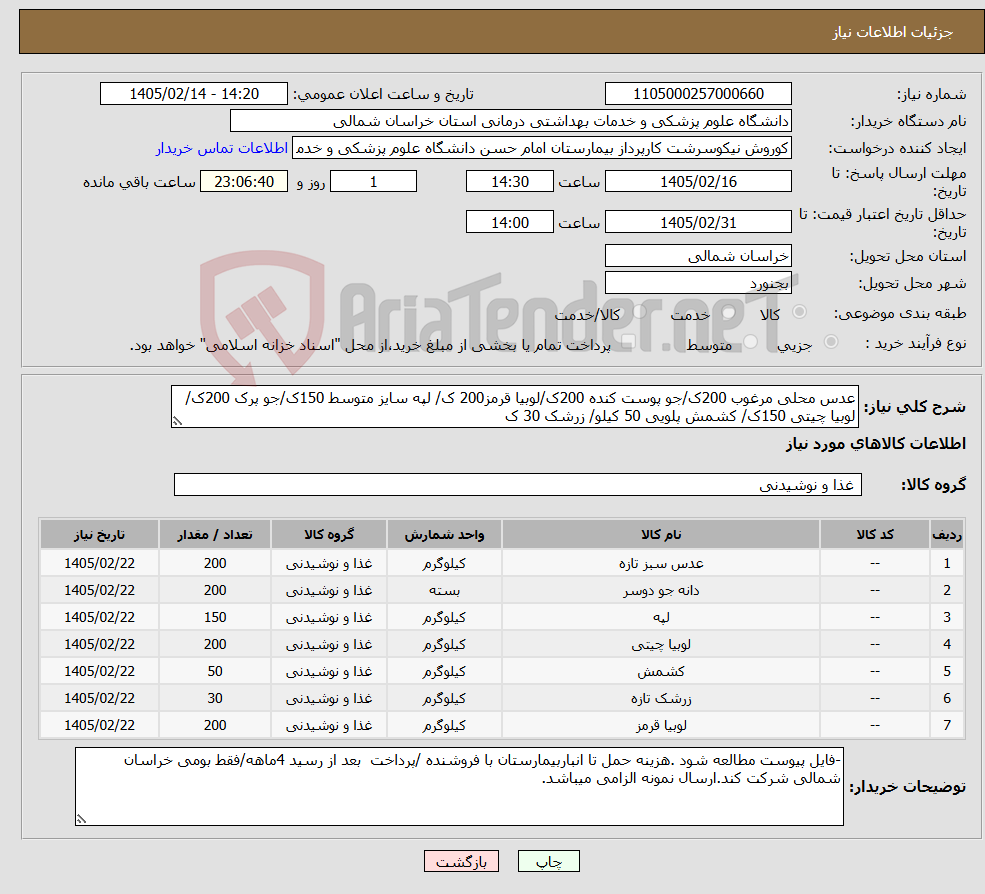
Task: Click the بسته unit cell in row 2
Action: [x=444, y=590]
